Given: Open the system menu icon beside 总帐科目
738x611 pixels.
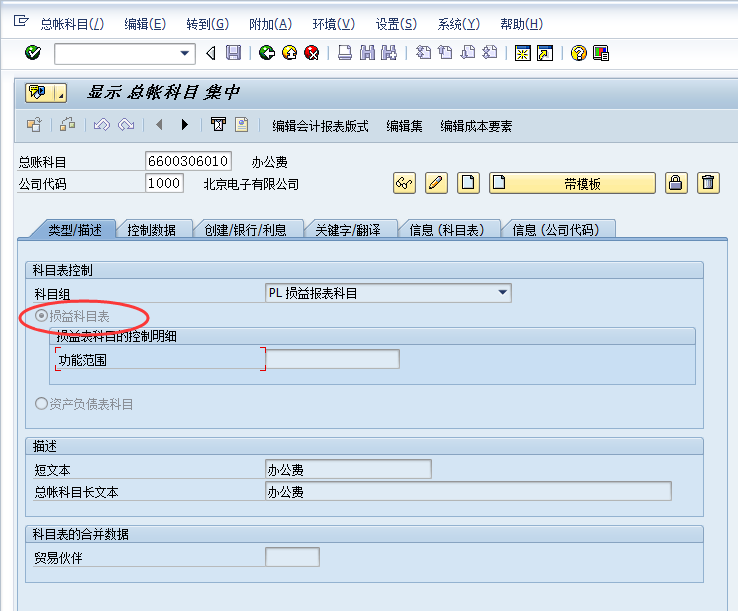Looking at the screenshot, I should [21, 21].
